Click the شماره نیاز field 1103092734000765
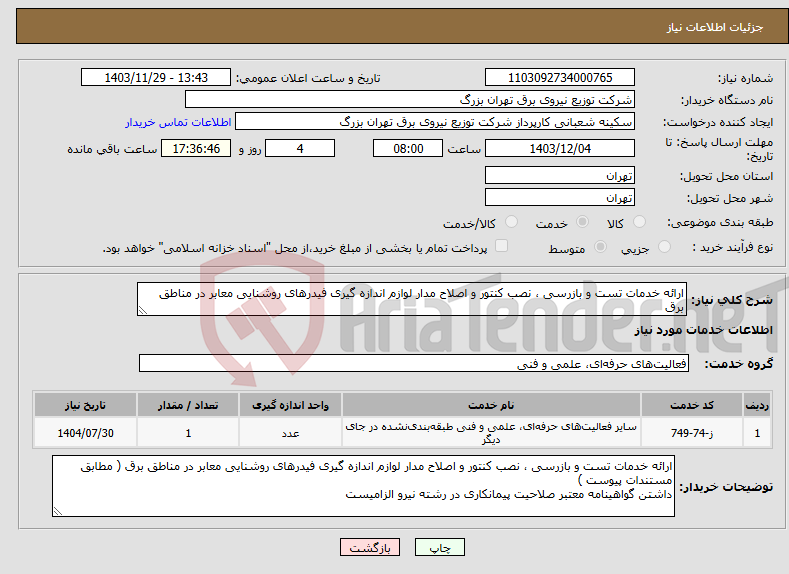Screen dimensions: 789x574 point(560,77)
